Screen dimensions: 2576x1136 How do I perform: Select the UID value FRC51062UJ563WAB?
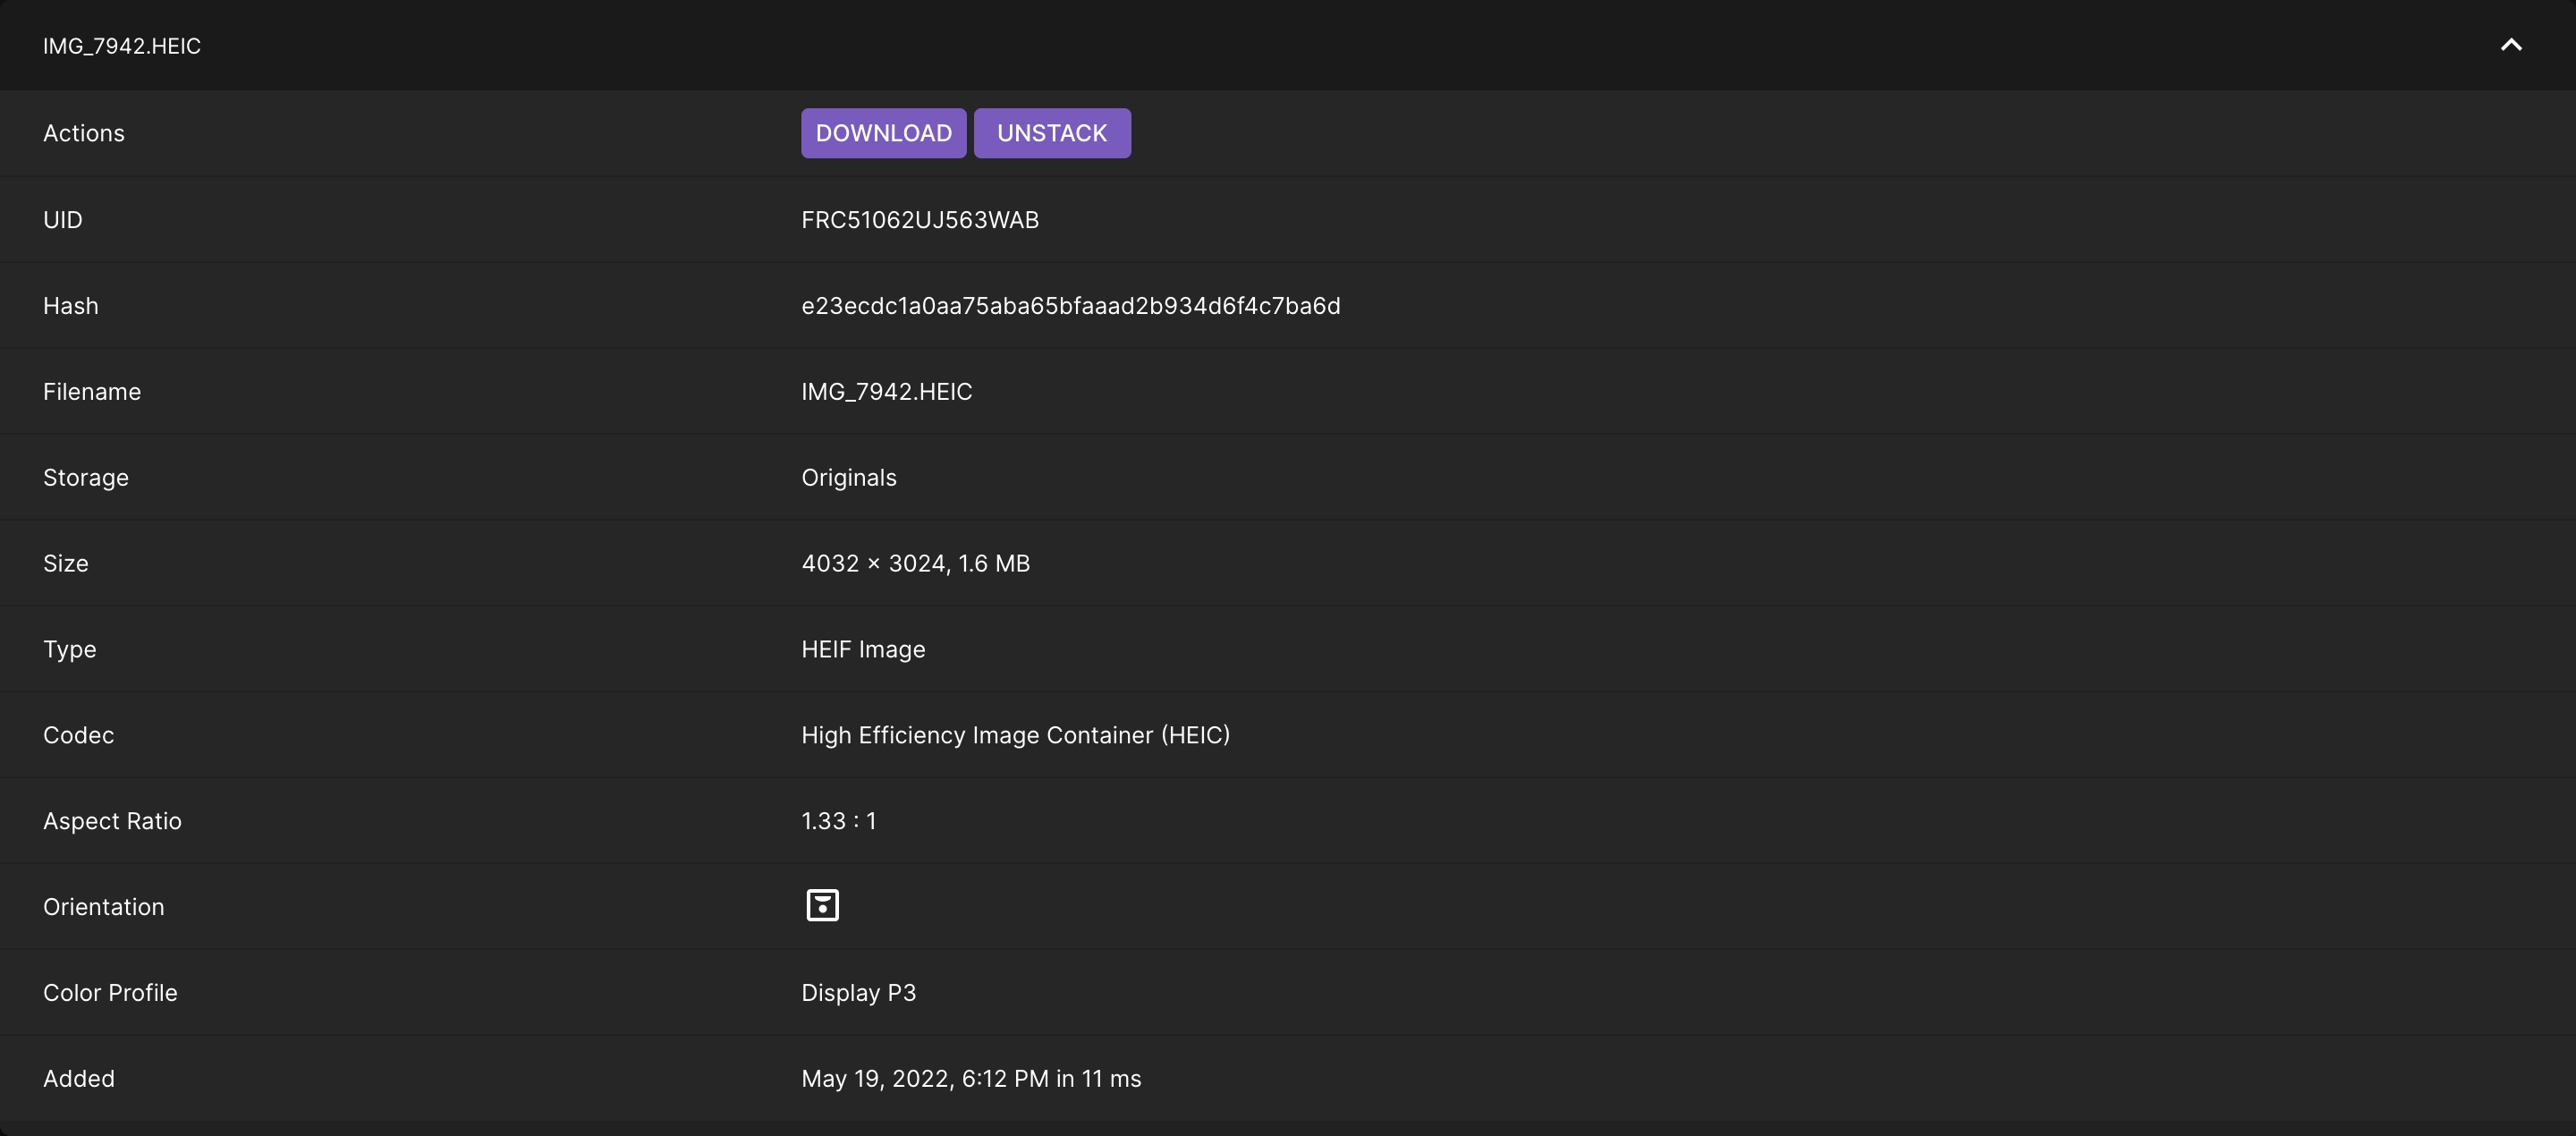click(920, 220)
